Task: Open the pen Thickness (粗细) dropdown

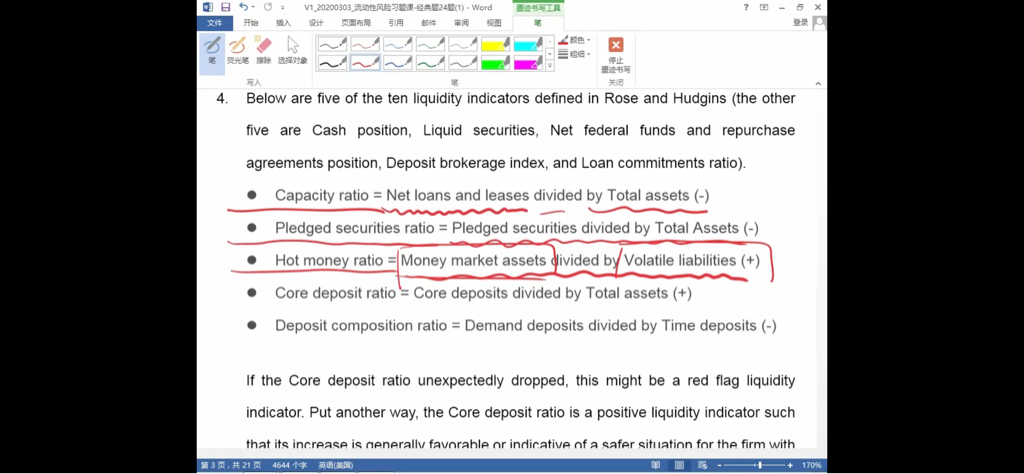Action: [x=575, y=54]
